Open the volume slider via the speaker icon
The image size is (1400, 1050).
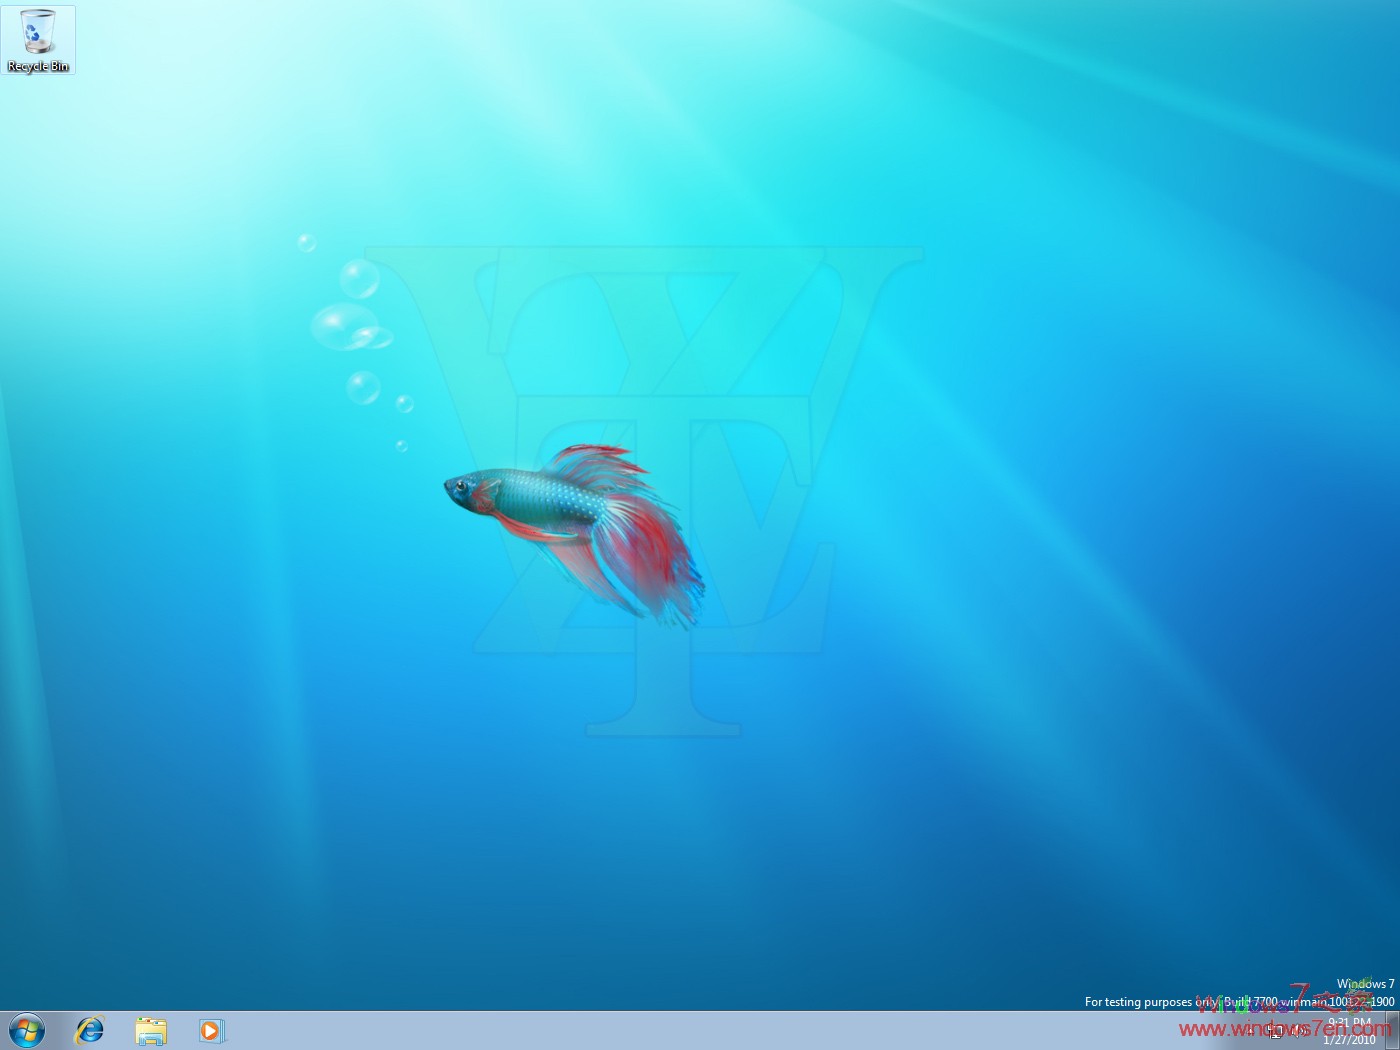coord(1296,1033)
